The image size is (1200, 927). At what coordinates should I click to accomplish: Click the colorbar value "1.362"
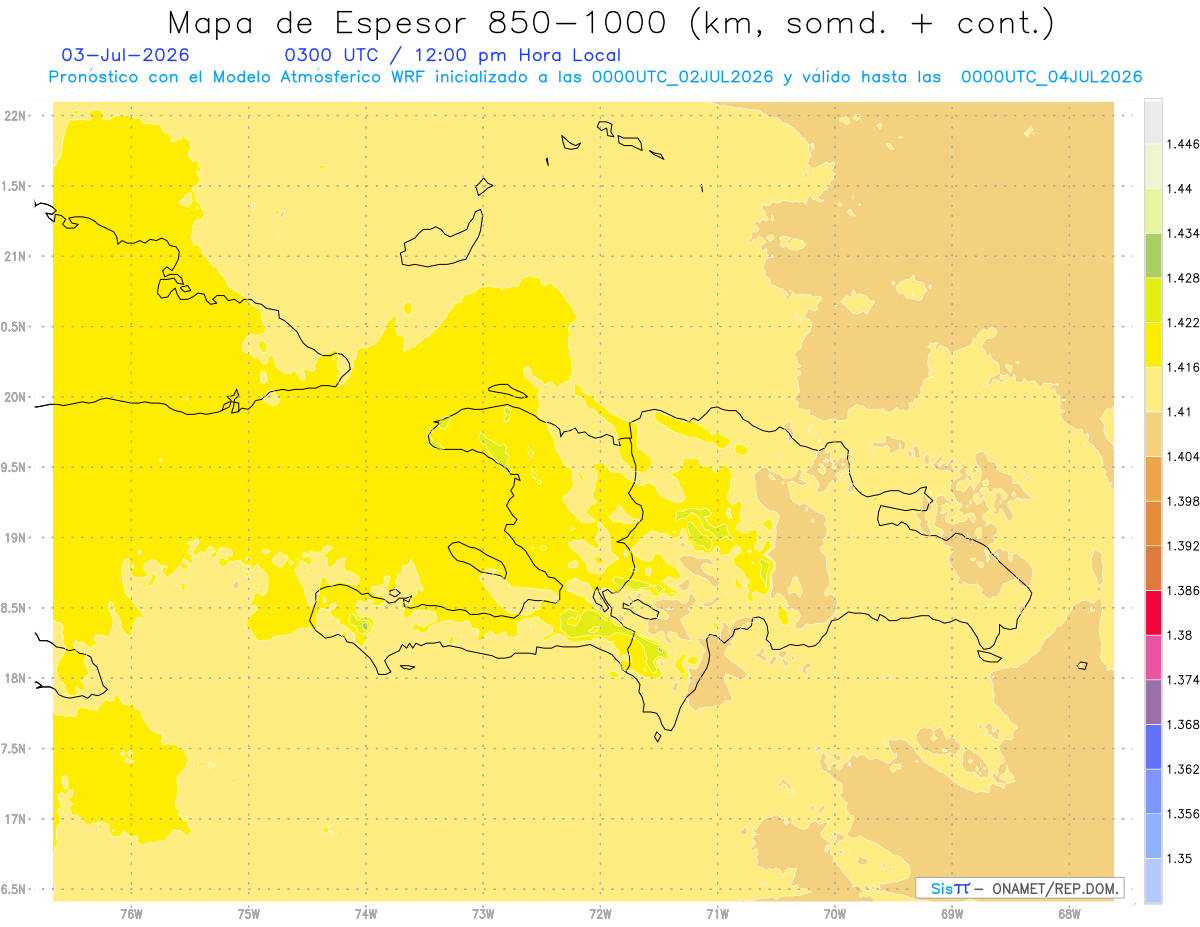pos(1183,769)
